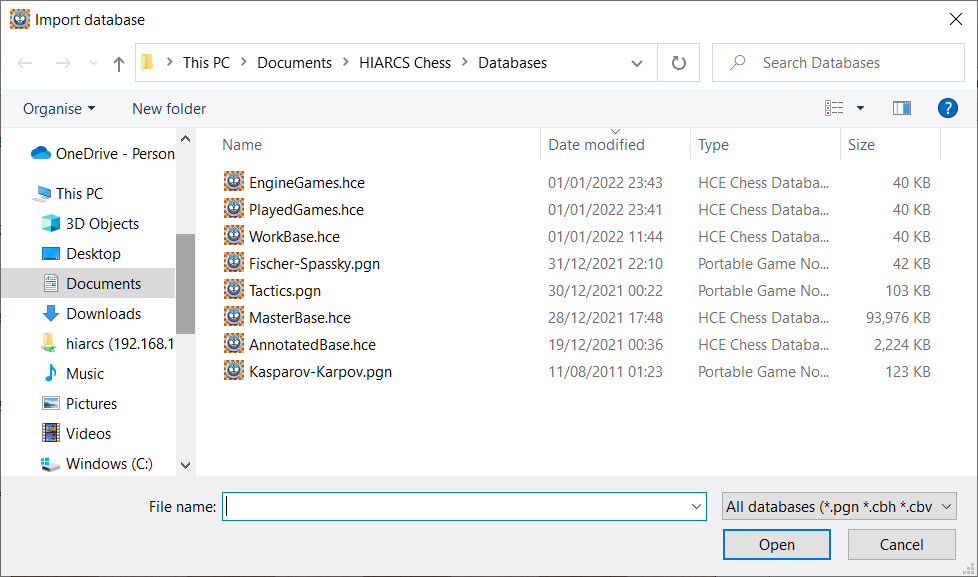Expand the address bar history dropdown
Viewport: 978px width, 577px height.
click(x=637, y=63)
